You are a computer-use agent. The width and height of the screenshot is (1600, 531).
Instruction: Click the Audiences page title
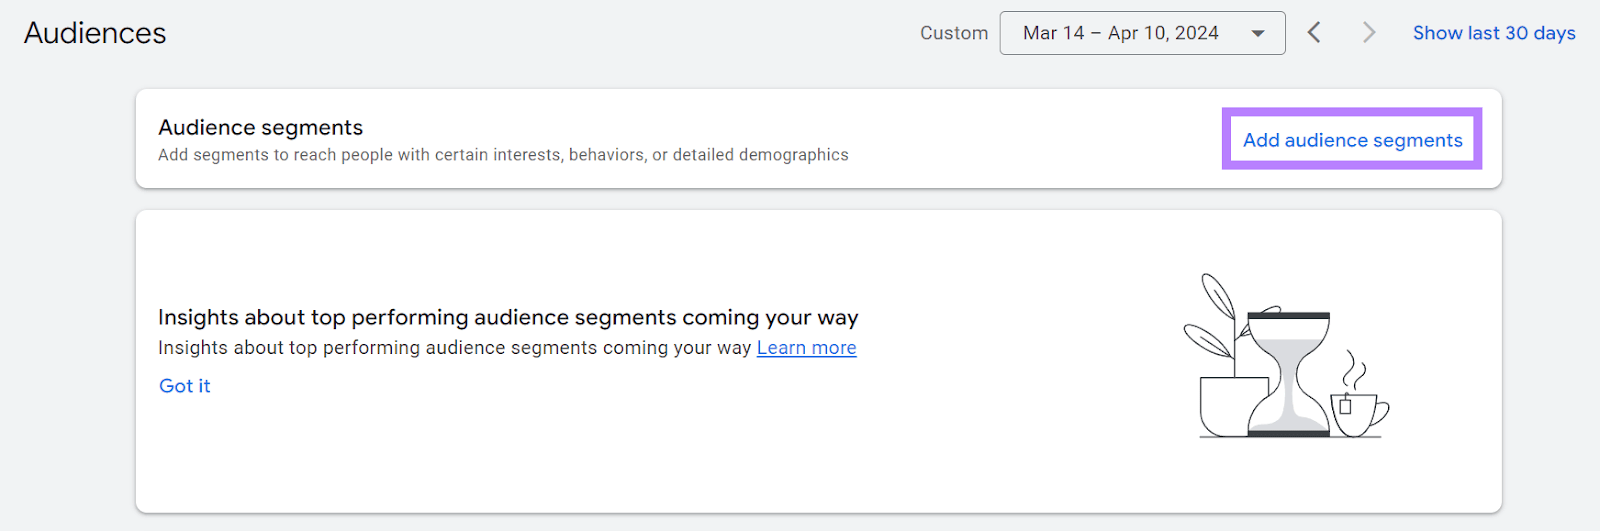[95, 33]
